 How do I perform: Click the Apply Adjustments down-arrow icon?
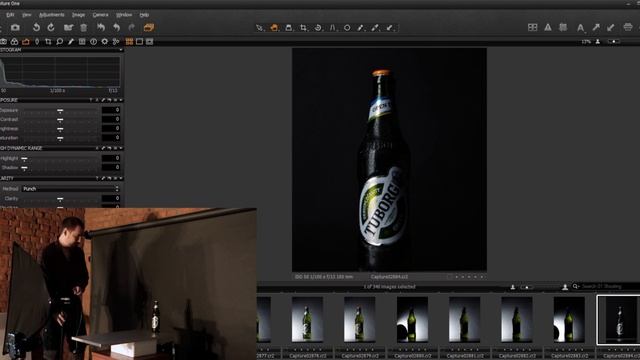(x=611, y=27)
